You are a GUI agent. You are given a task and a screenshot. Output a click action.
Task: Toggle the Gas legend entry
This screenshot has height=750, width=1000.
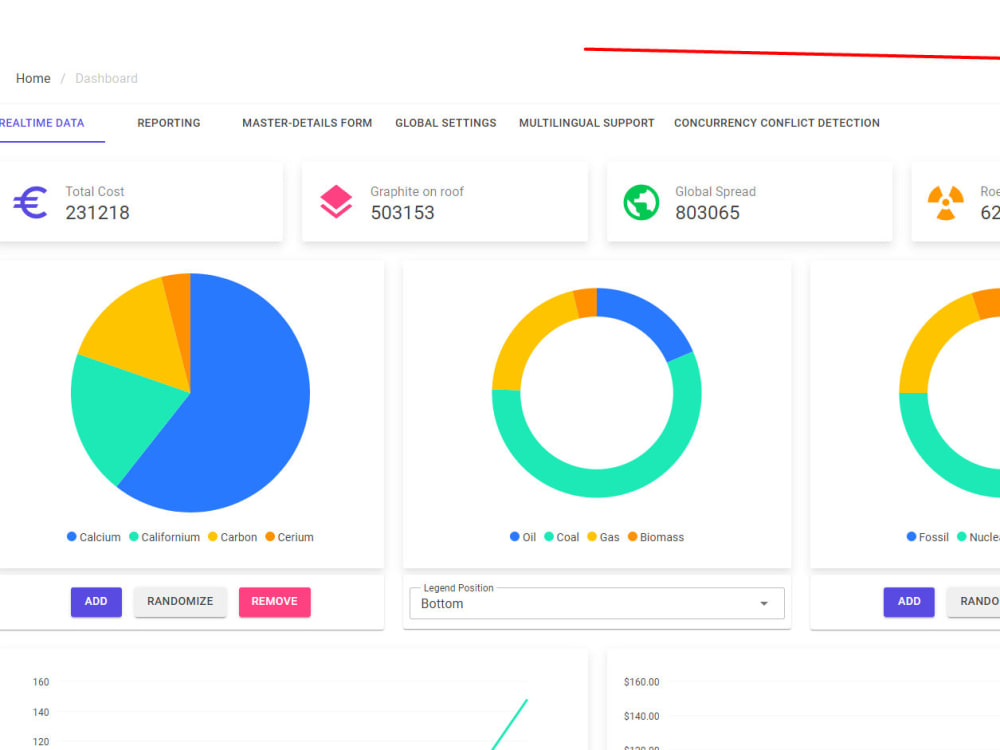tap(603, 537)
